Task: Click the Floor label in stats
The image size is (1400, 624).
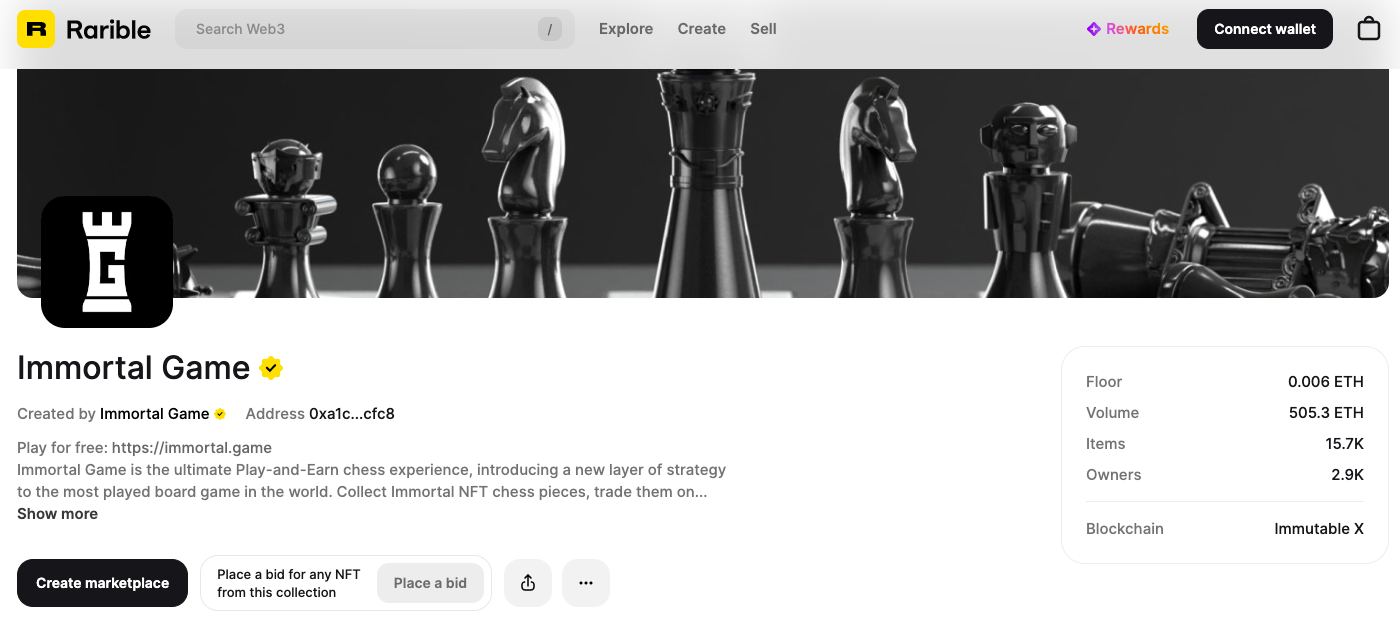Action: pyautogui.click(x=1104, y=382)
